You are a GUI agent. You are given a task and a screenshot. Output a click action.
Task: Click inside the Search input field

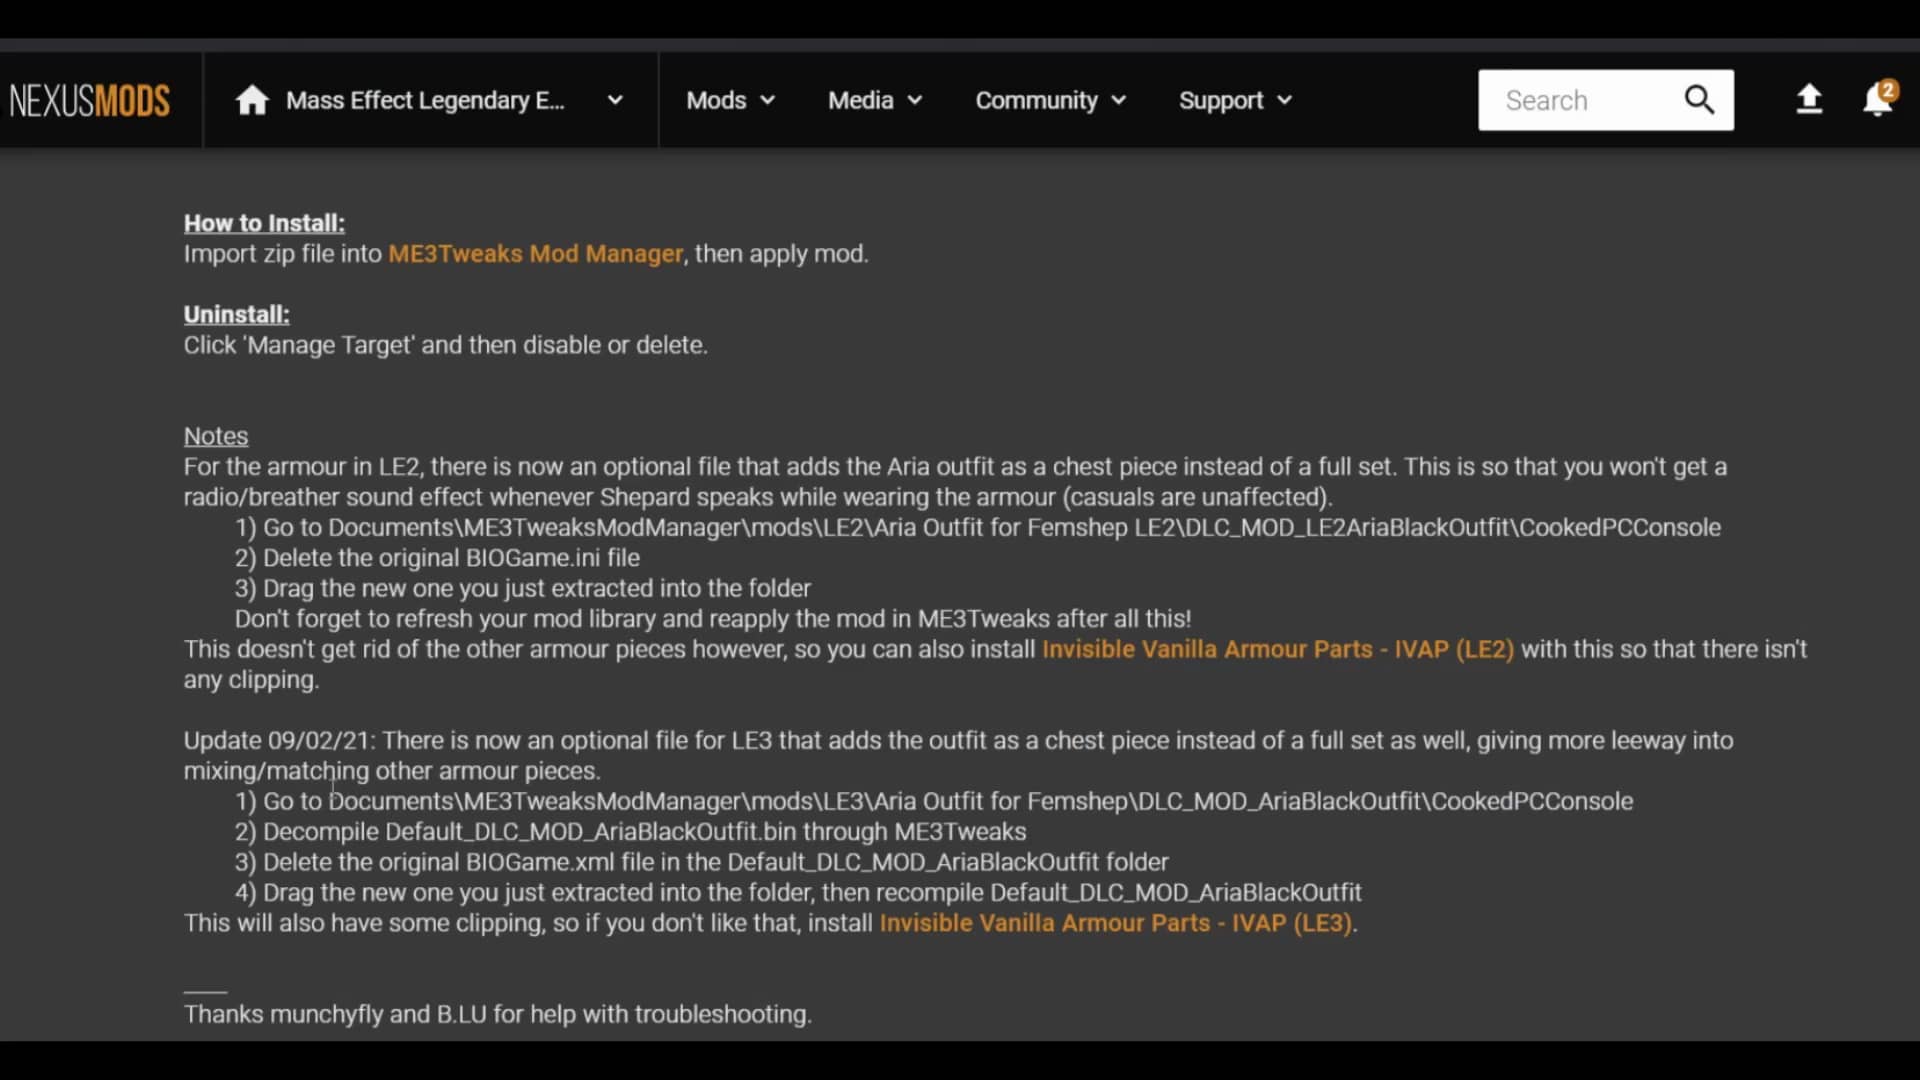1570,100
